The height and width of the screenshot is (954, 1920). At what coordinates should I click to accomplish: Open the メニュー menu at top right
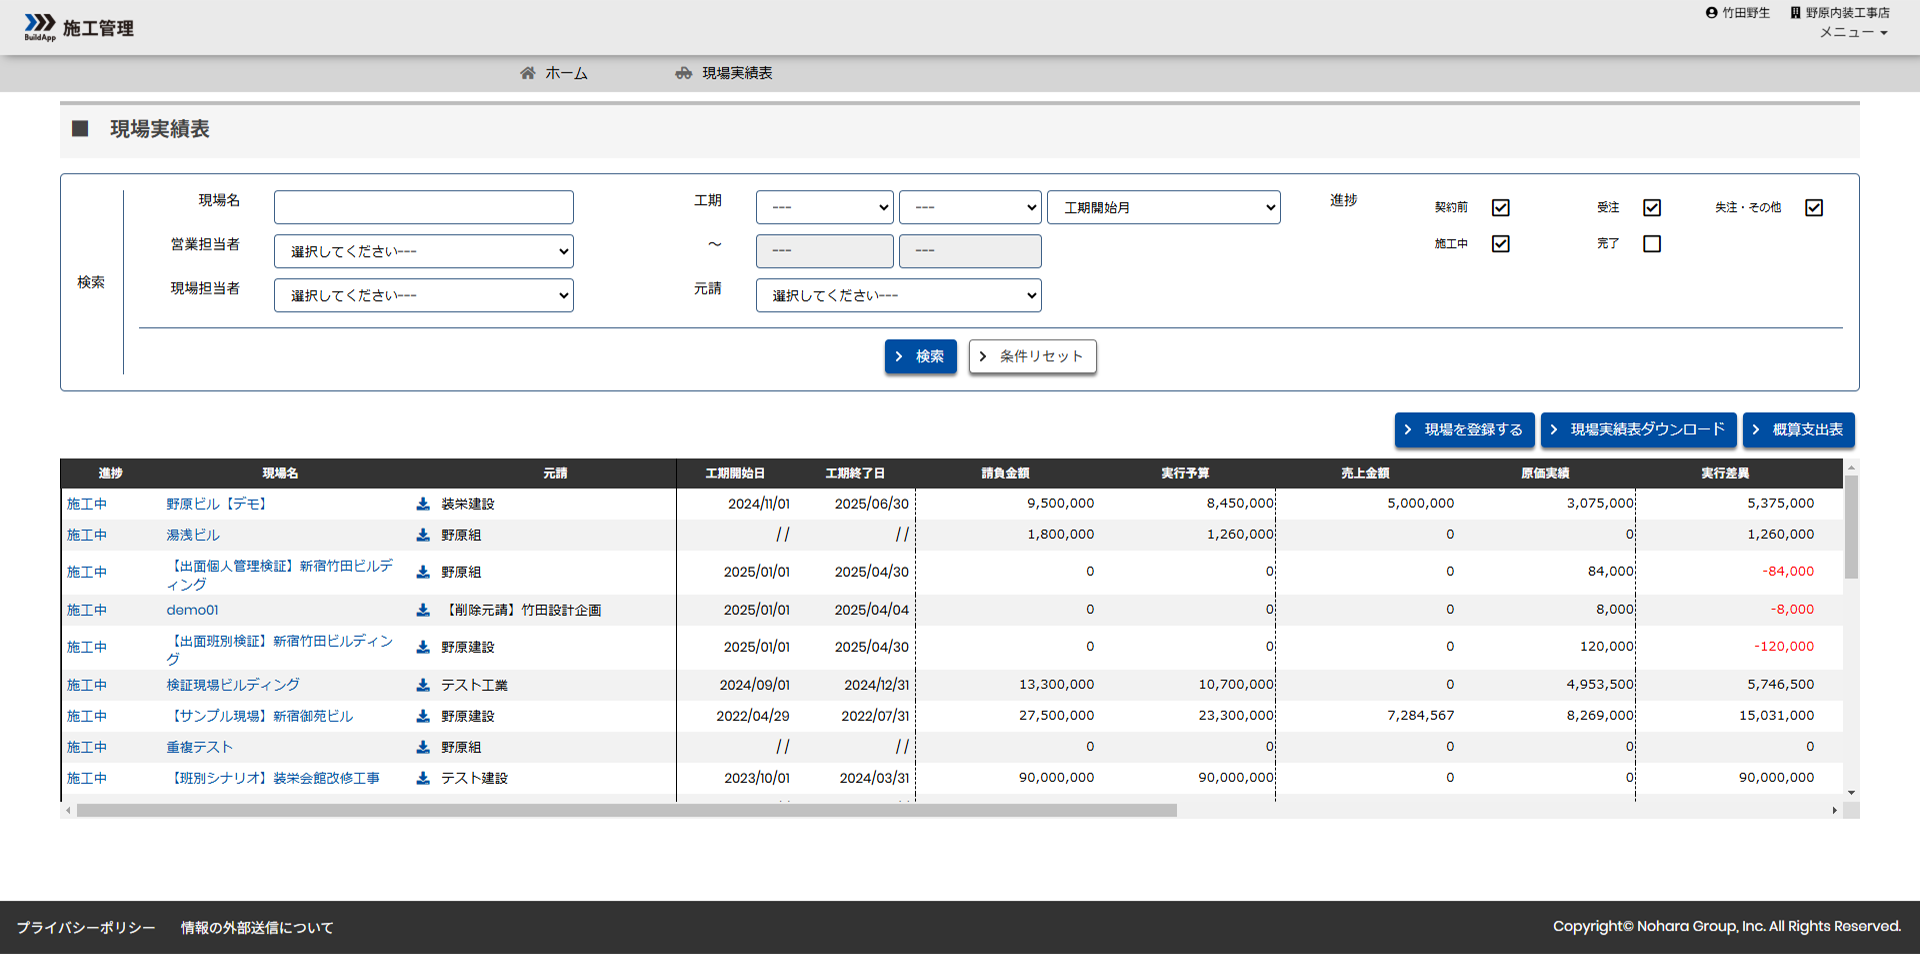[1853, 32]
